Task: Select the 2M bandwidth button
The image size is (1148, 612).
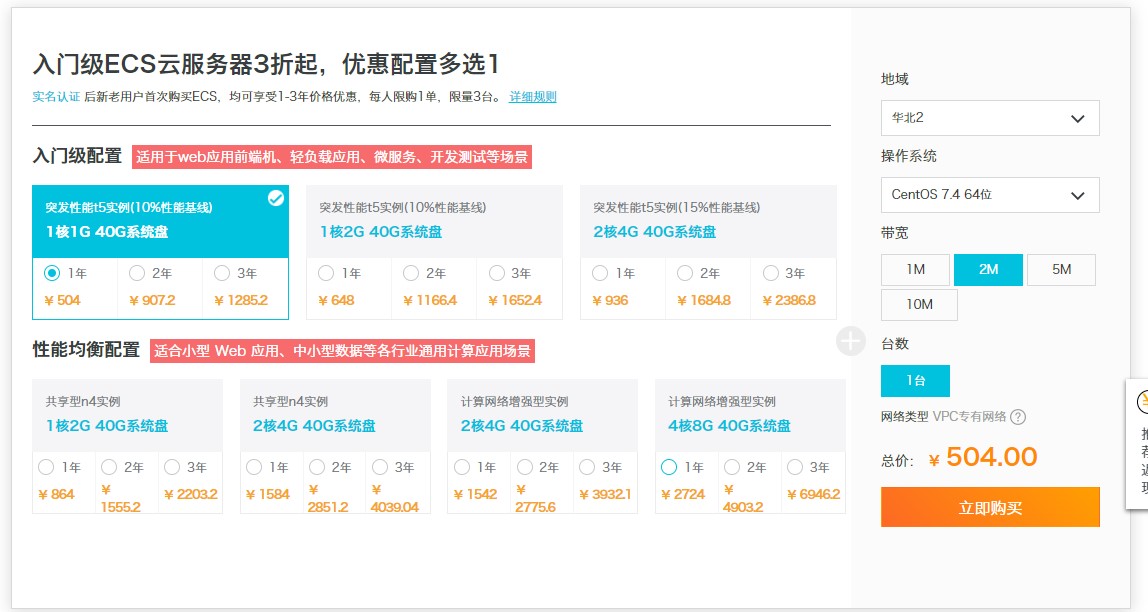Action: click(989, 269)
